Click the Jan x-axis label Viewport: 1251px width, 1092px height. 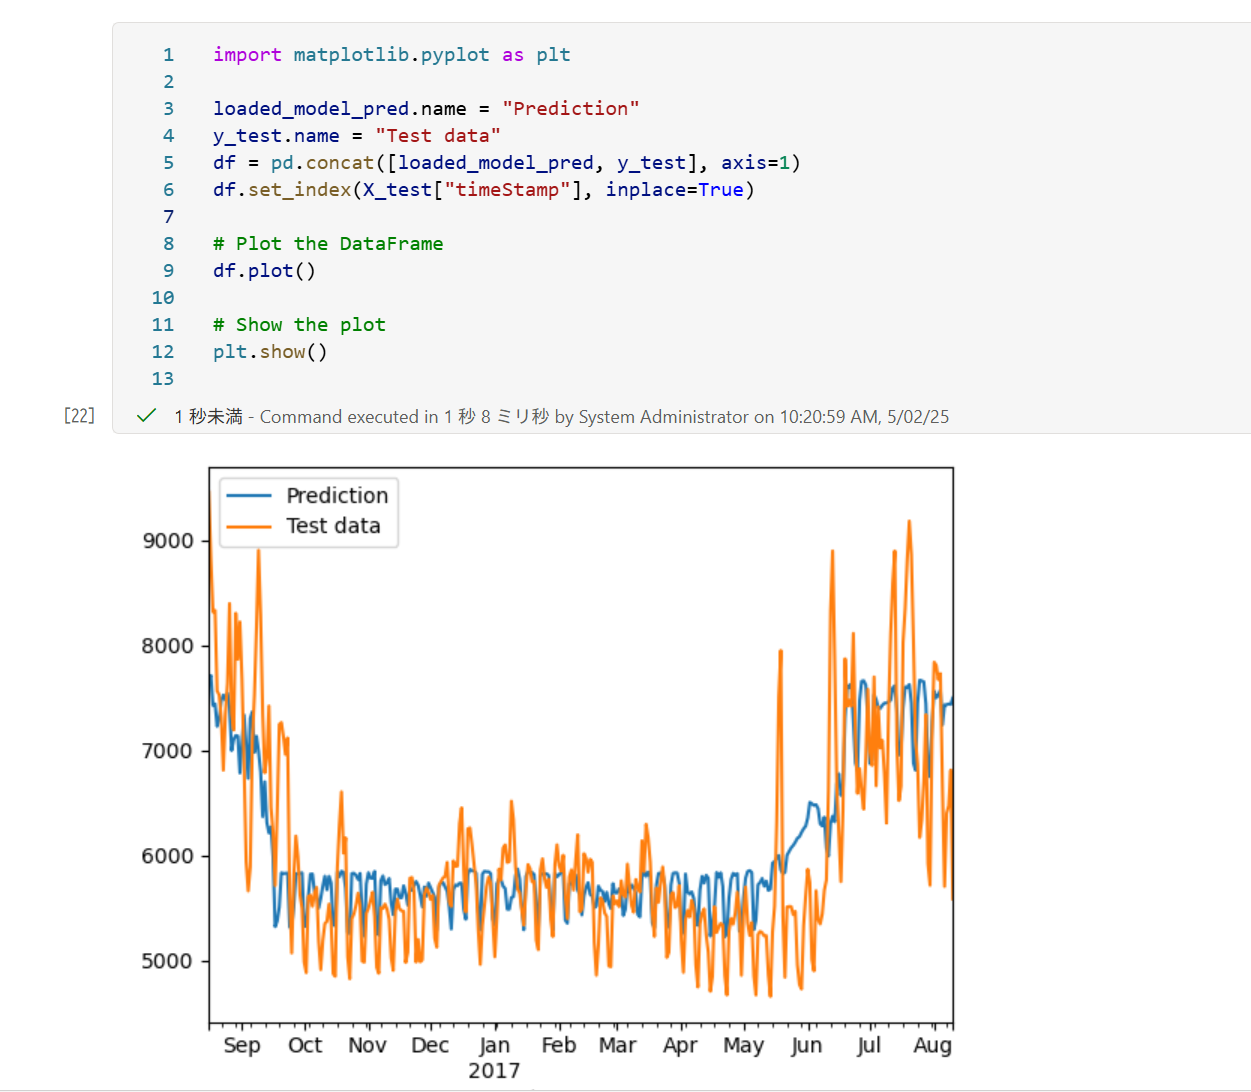click(x=494, y=1045)
